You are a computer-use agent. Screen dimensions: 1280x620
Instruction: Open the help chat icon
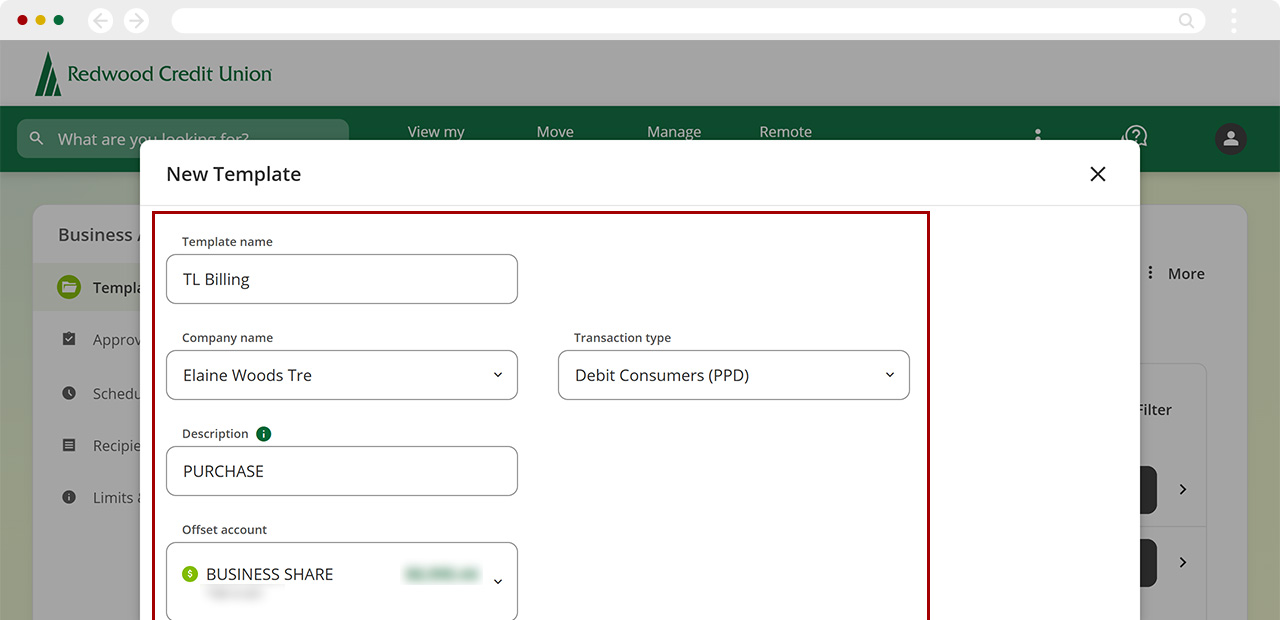coord(1135,136)
